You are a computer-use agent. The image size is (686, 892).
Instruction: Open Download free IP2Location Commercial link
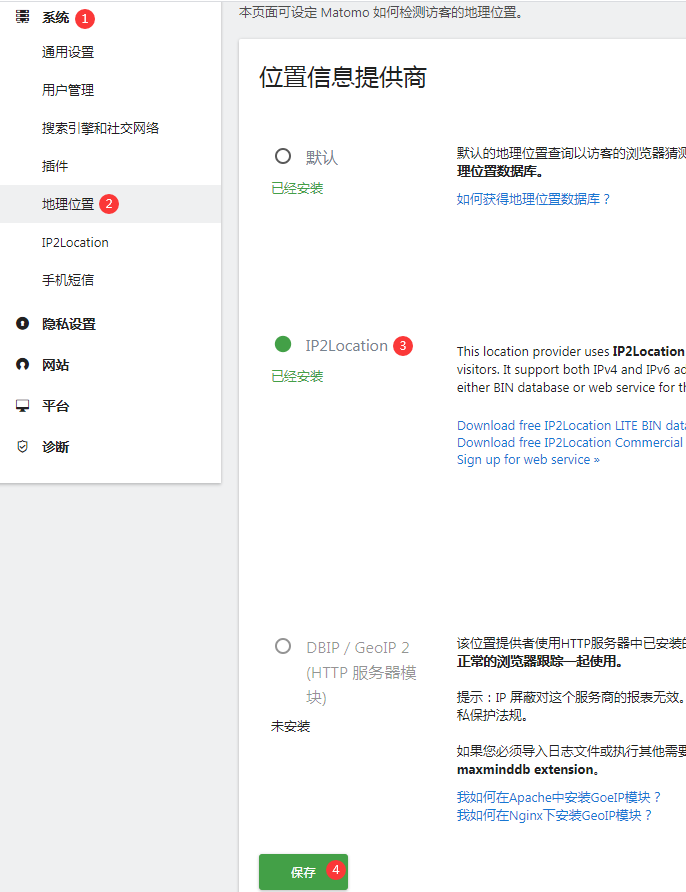[x=571, y=443]
